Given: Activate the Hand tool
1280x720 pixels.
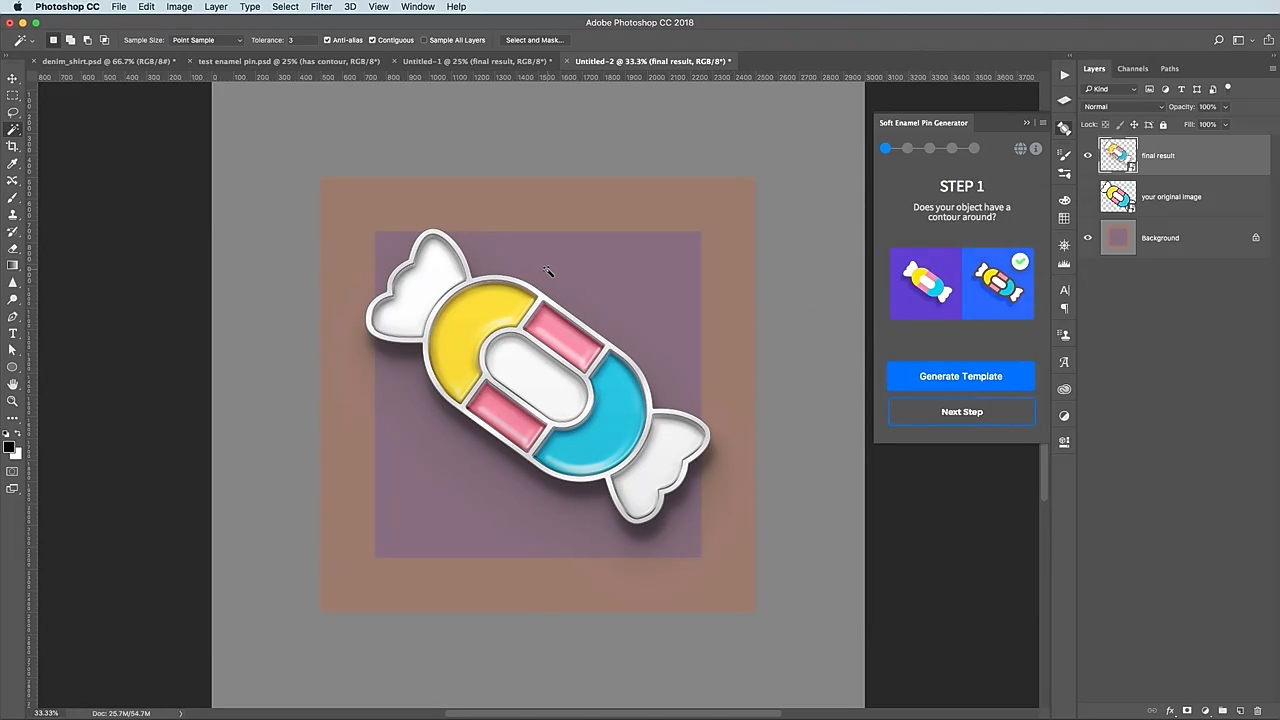Looking at the screenshot, I should pos(12,384).
